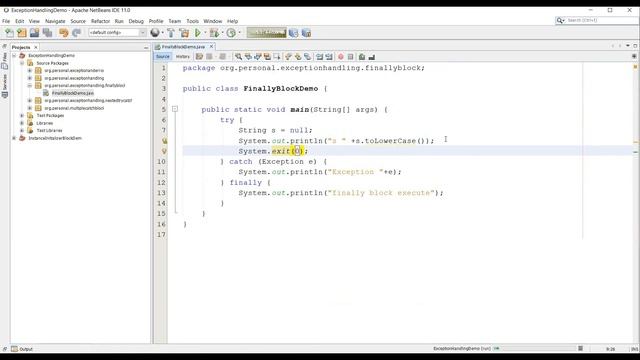Click the Build Project hammer icon
This screenshot has width=640, height=360.
coord(171,33)
